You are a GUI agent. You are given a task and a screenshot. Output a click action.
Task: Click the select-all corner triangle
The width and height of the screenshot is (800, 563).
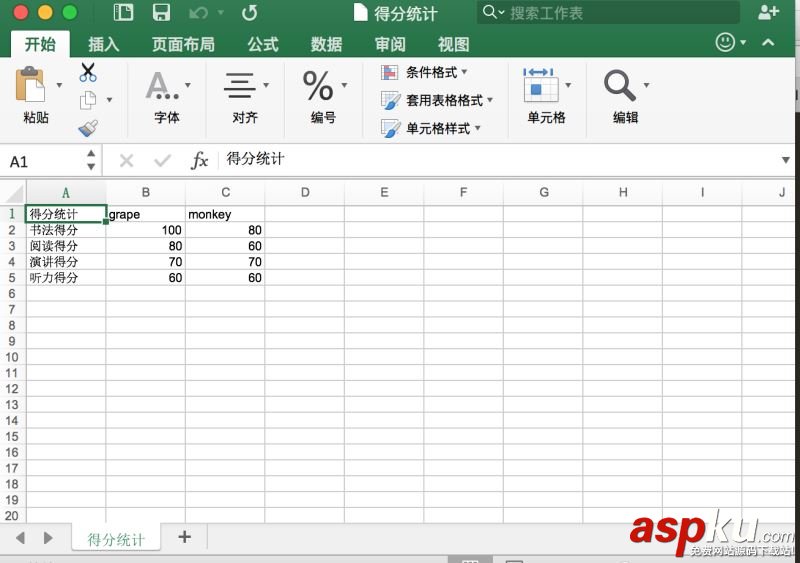pos(15,194)
